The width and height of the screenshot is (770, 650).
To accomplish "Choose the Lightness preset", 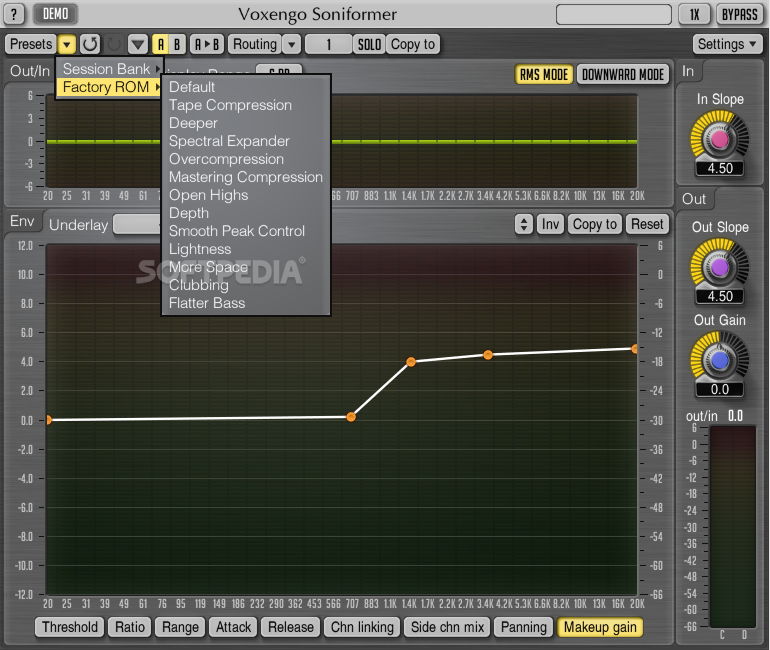I will coord(246,249).
